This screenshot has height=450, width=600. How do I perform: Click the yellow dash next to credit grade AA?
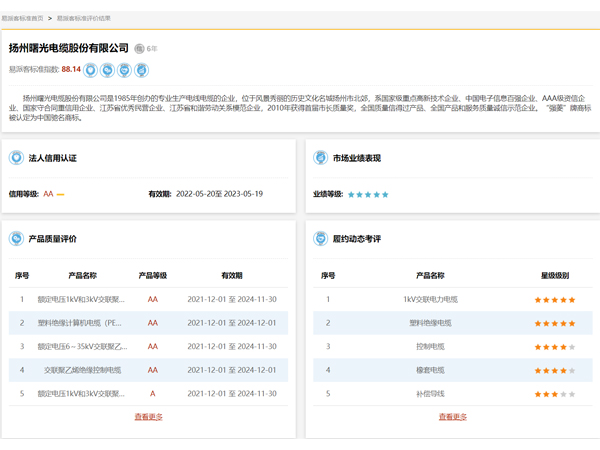[x=60, y=195]
